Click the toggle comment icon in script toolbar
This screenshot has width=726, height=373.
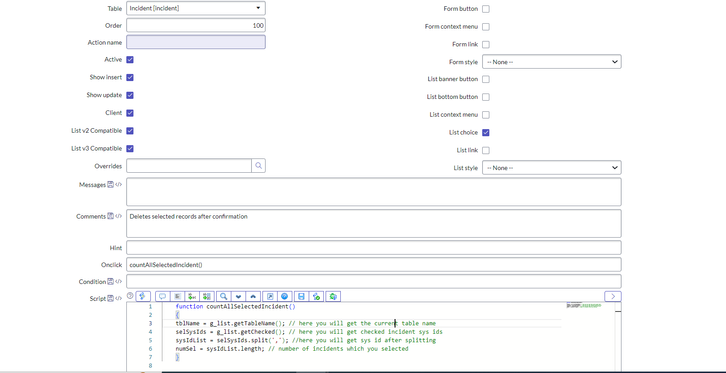[163, 296]
